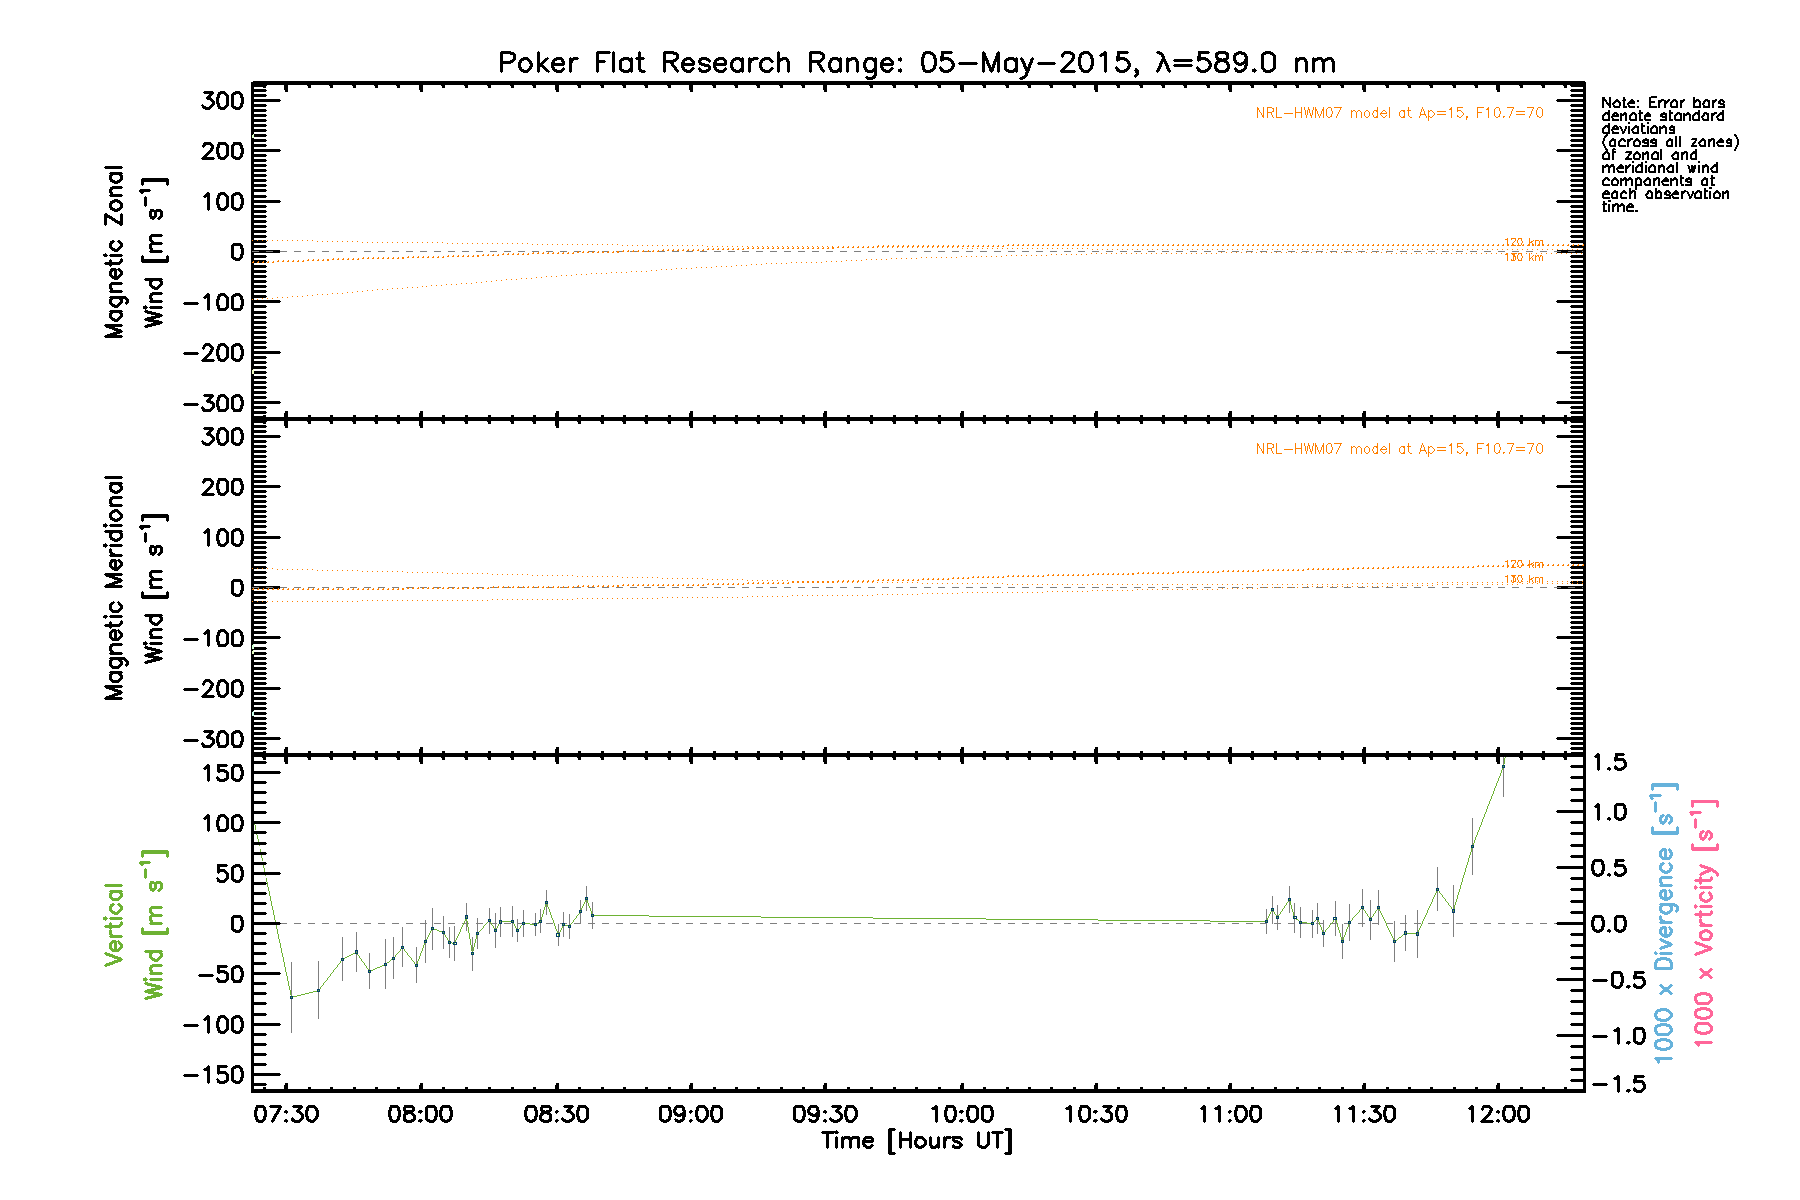Click the 1.5 tick label on the right axis
This screenshot has width=1800, height=1200.
pyautogui.click(x=1609, y=763)
